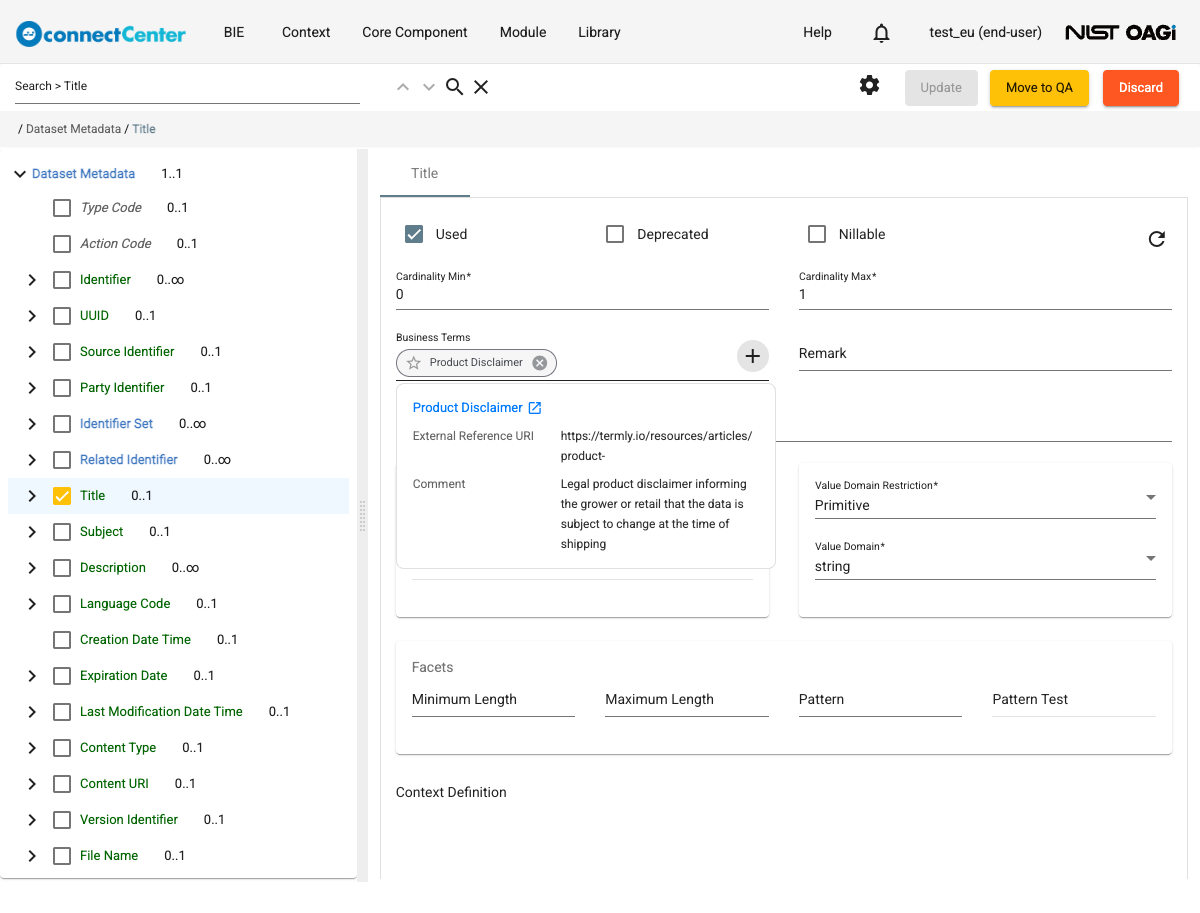Click the Pattern field
The height and width of the screenshot is (913, 1200).
(880, 700)
